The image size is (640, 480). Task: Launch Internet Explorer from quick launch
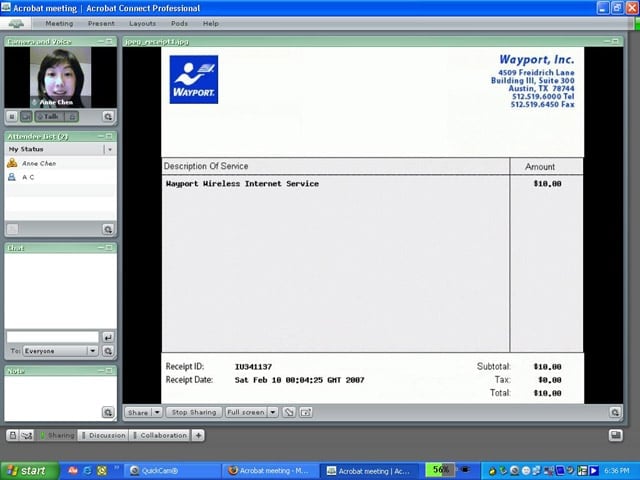point(87,471)
